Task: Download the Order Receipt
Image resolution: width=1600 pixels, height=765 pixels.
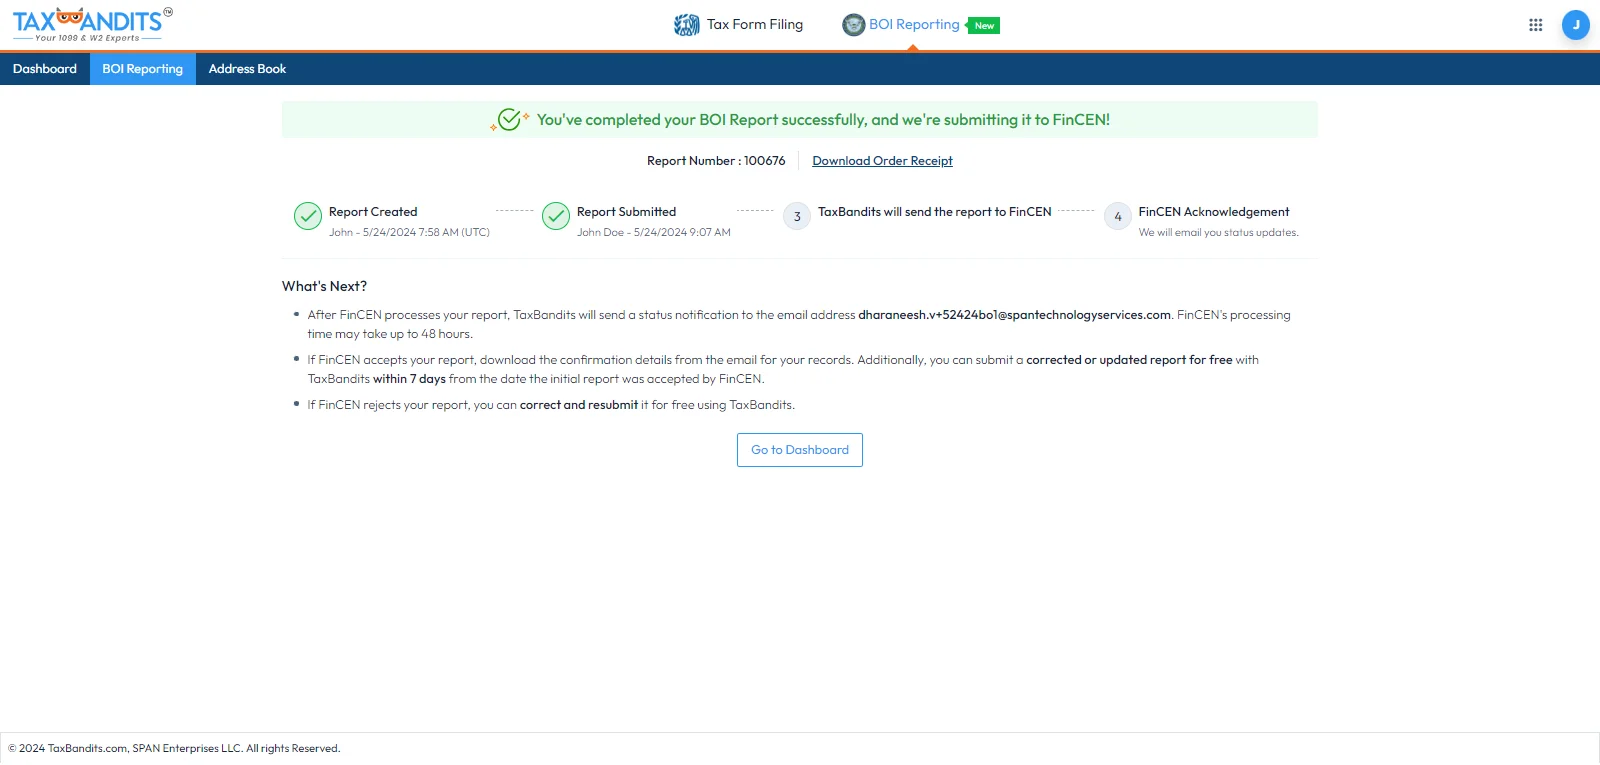Action: coord(882,161)
